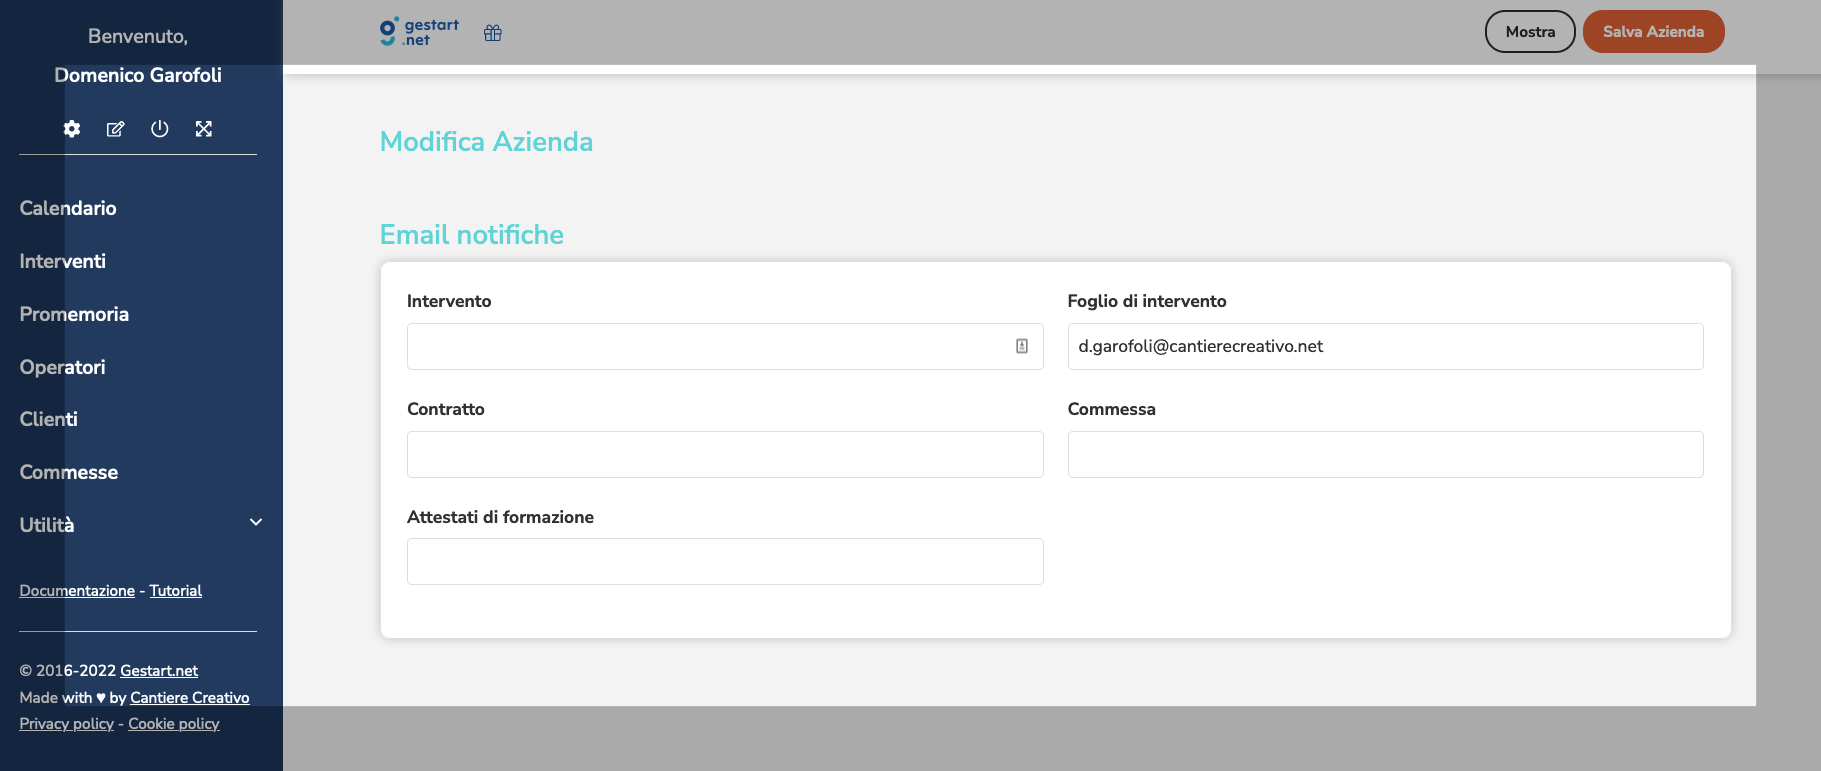Screen dimensions: 1821x771
Task: Click the edit profile pencil icon
Action: [116, 129]
